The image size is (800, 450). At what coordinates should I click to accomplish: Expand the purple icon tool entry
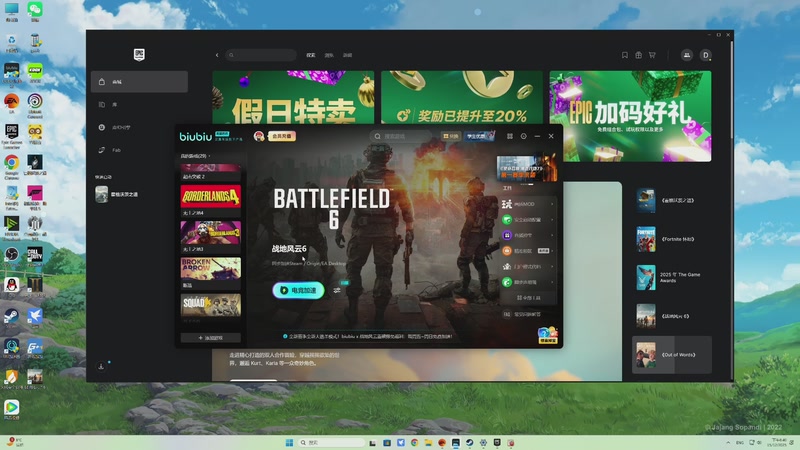pos(528,235)
